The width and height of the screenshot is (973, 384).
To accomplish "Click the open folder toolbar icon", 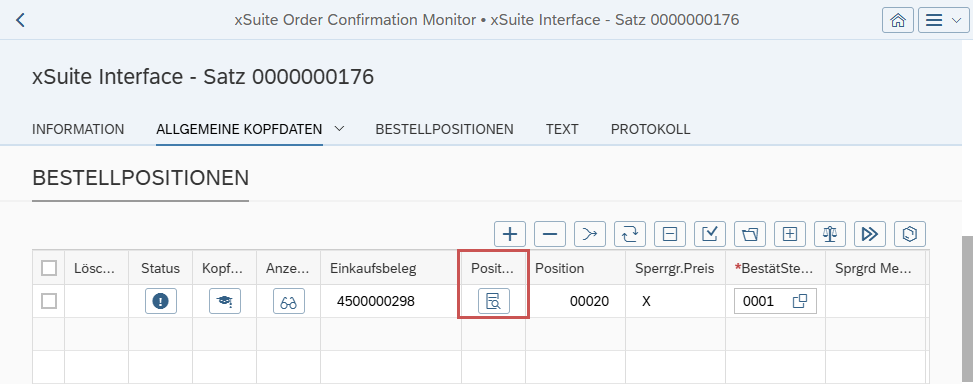I will click(x=750, y=234).
